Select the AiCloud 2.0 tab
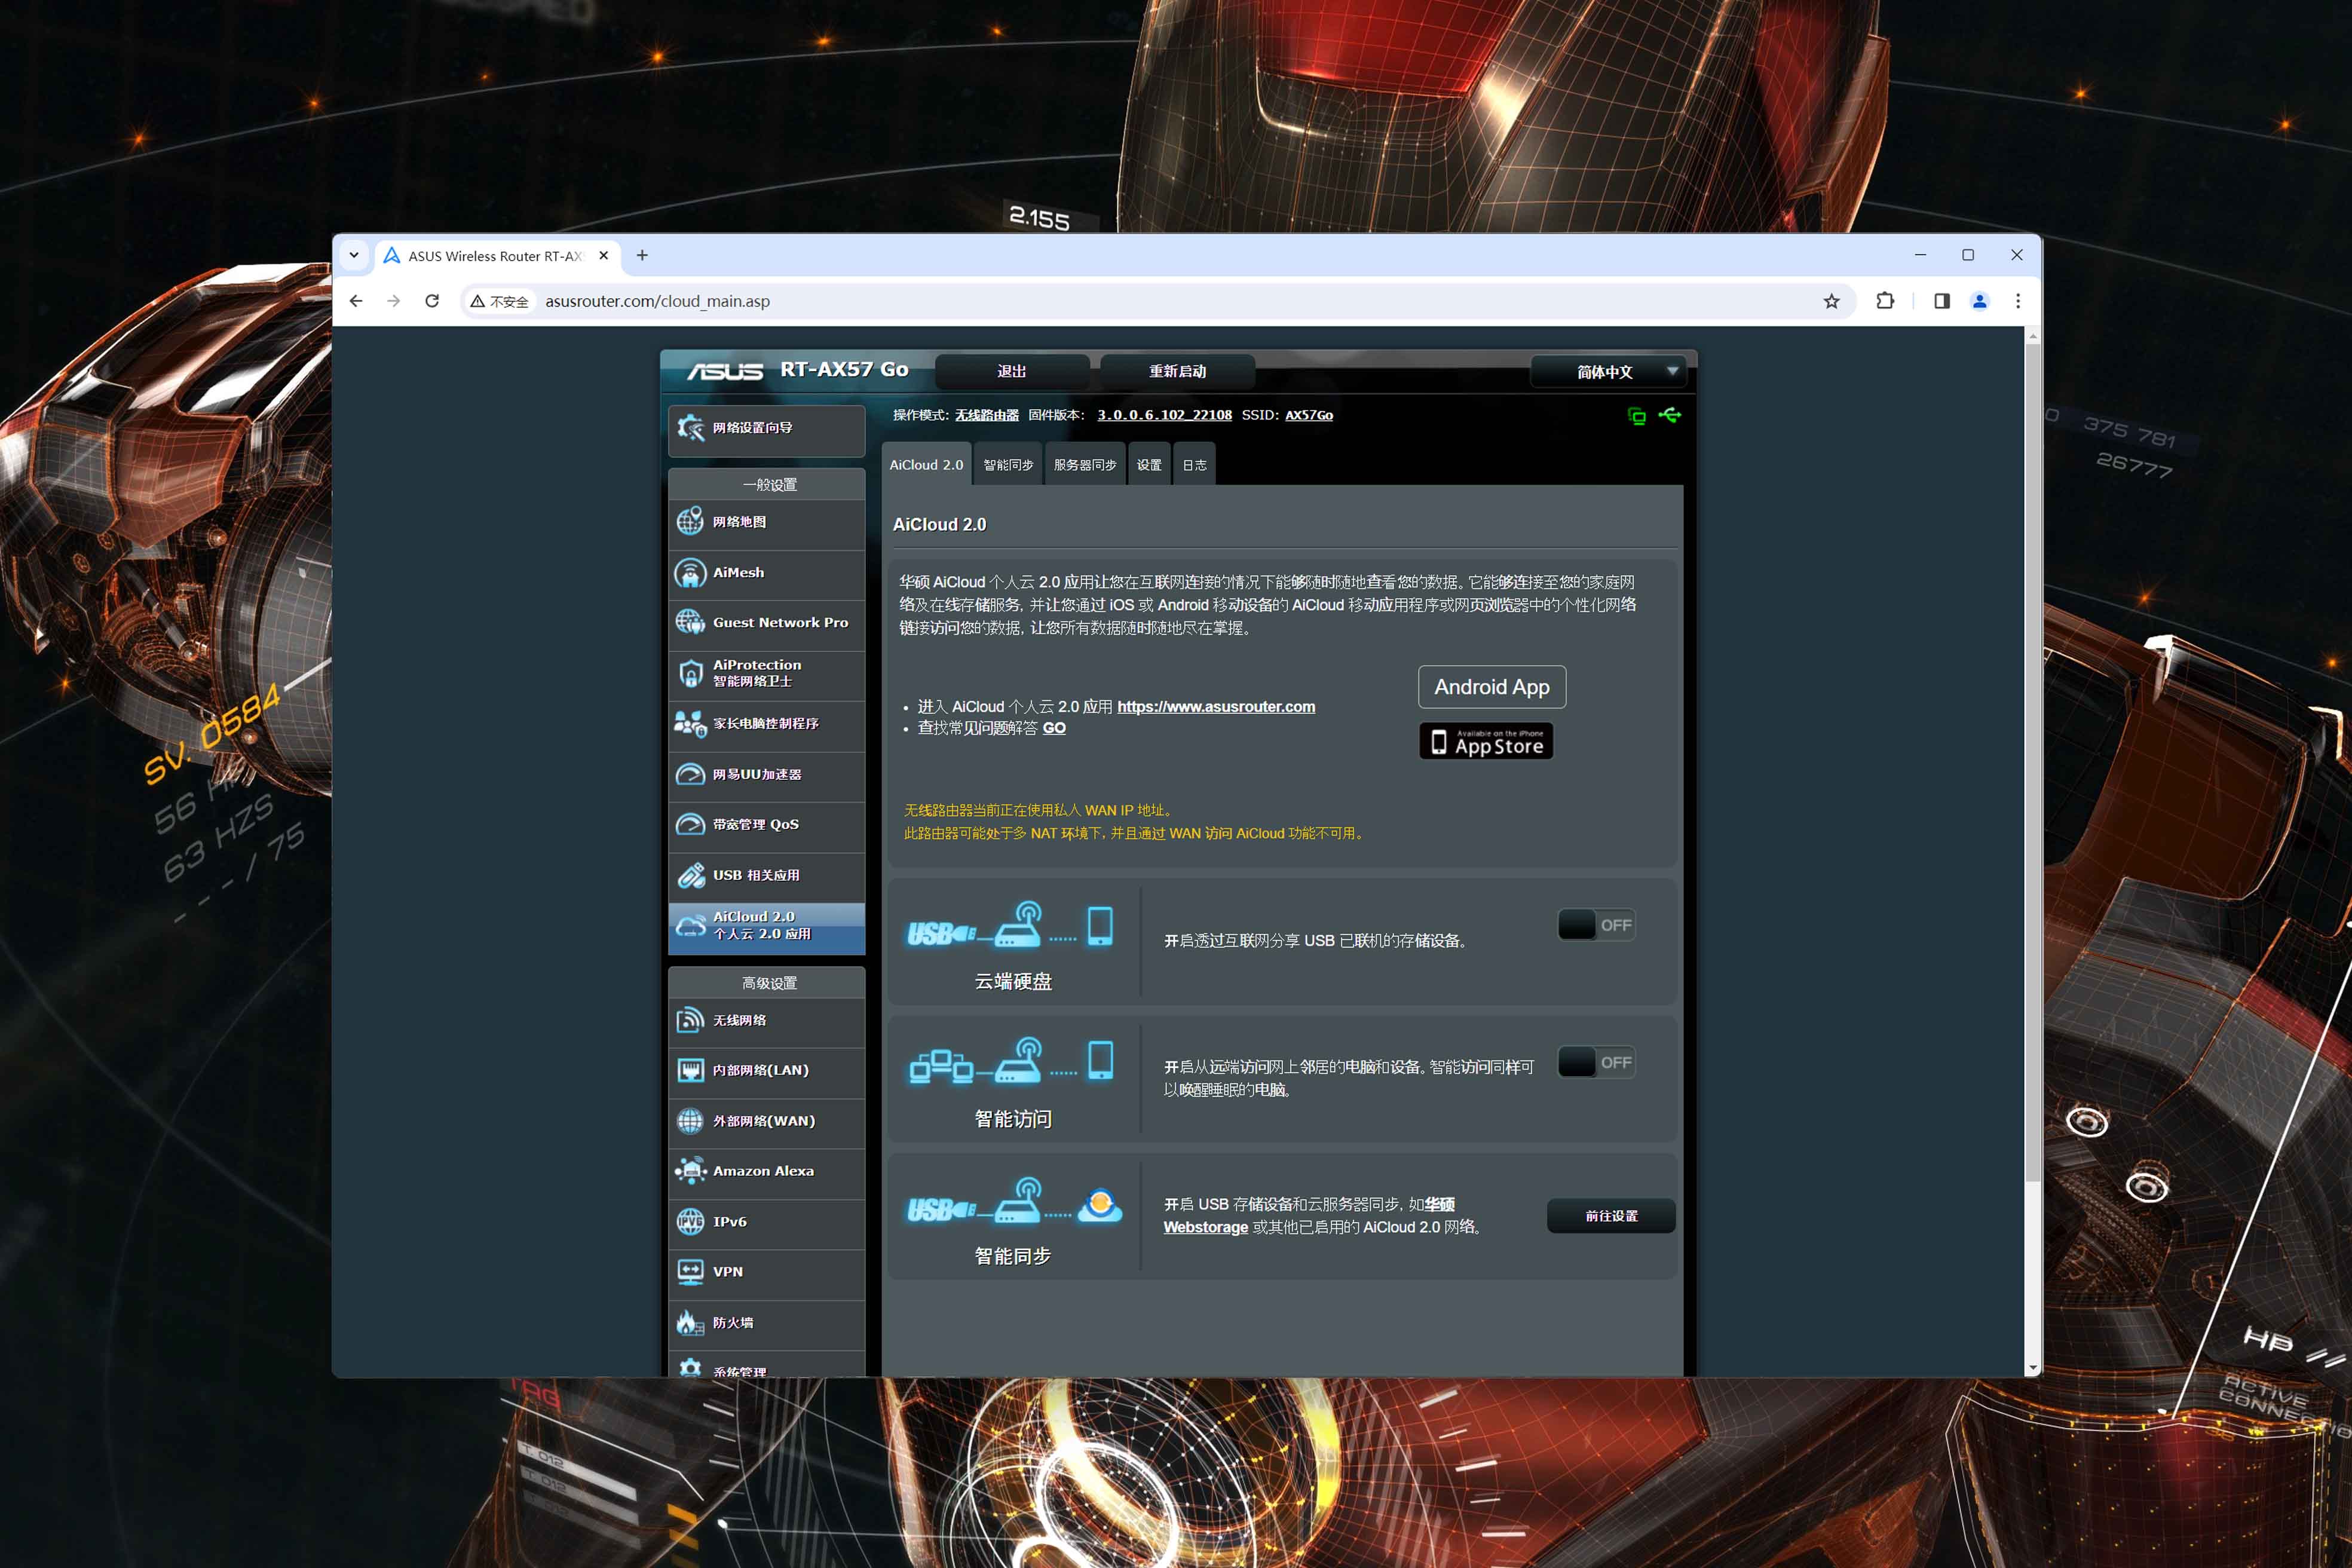 coord(926,464)
